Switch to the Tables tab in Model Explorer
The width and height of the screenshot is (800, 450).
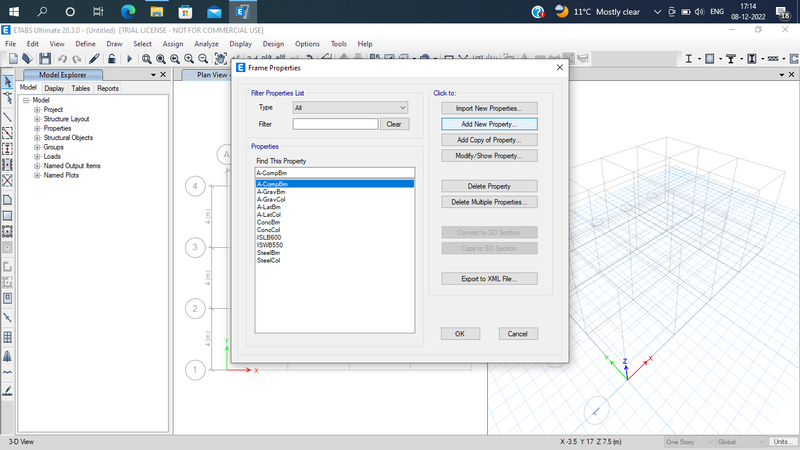81,88
